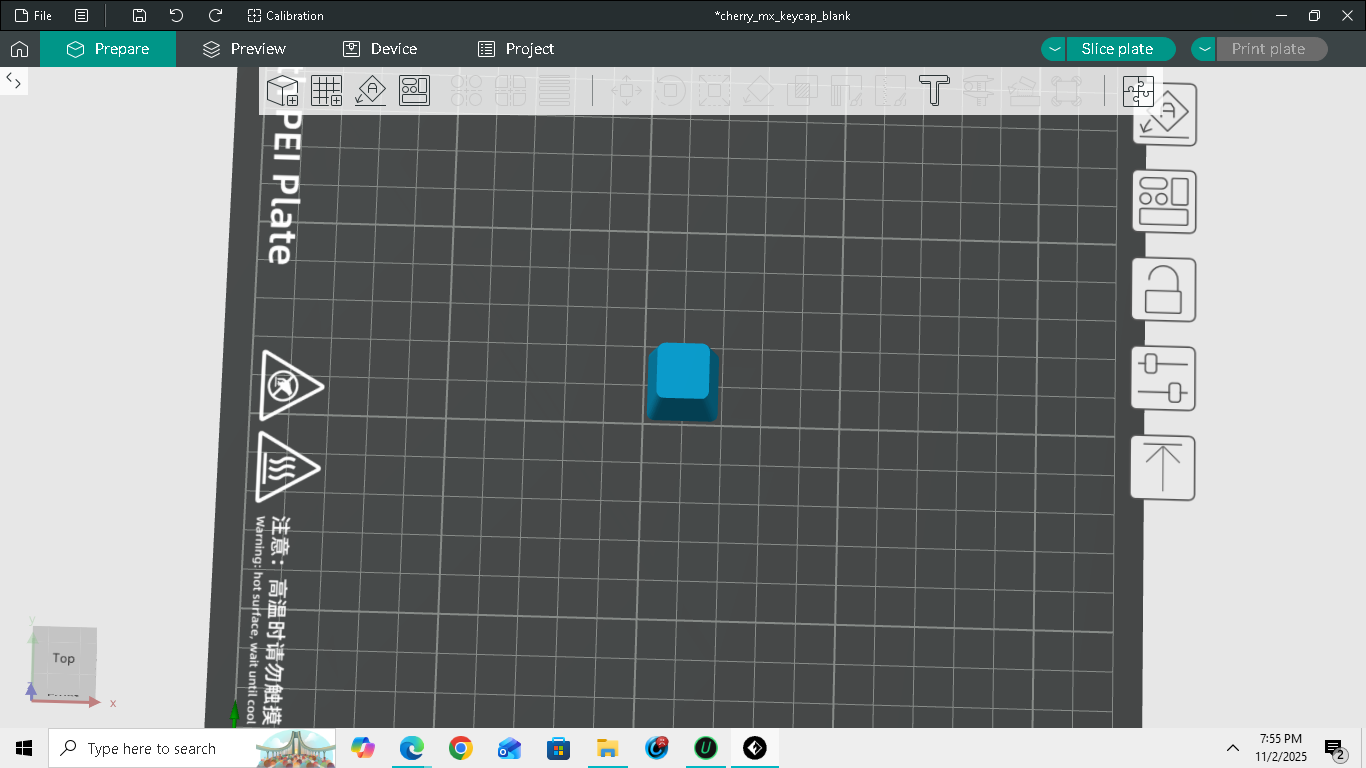Click the Variable layer height icon
Screen dimensions: 1366x768
click(x=555, y=91)
